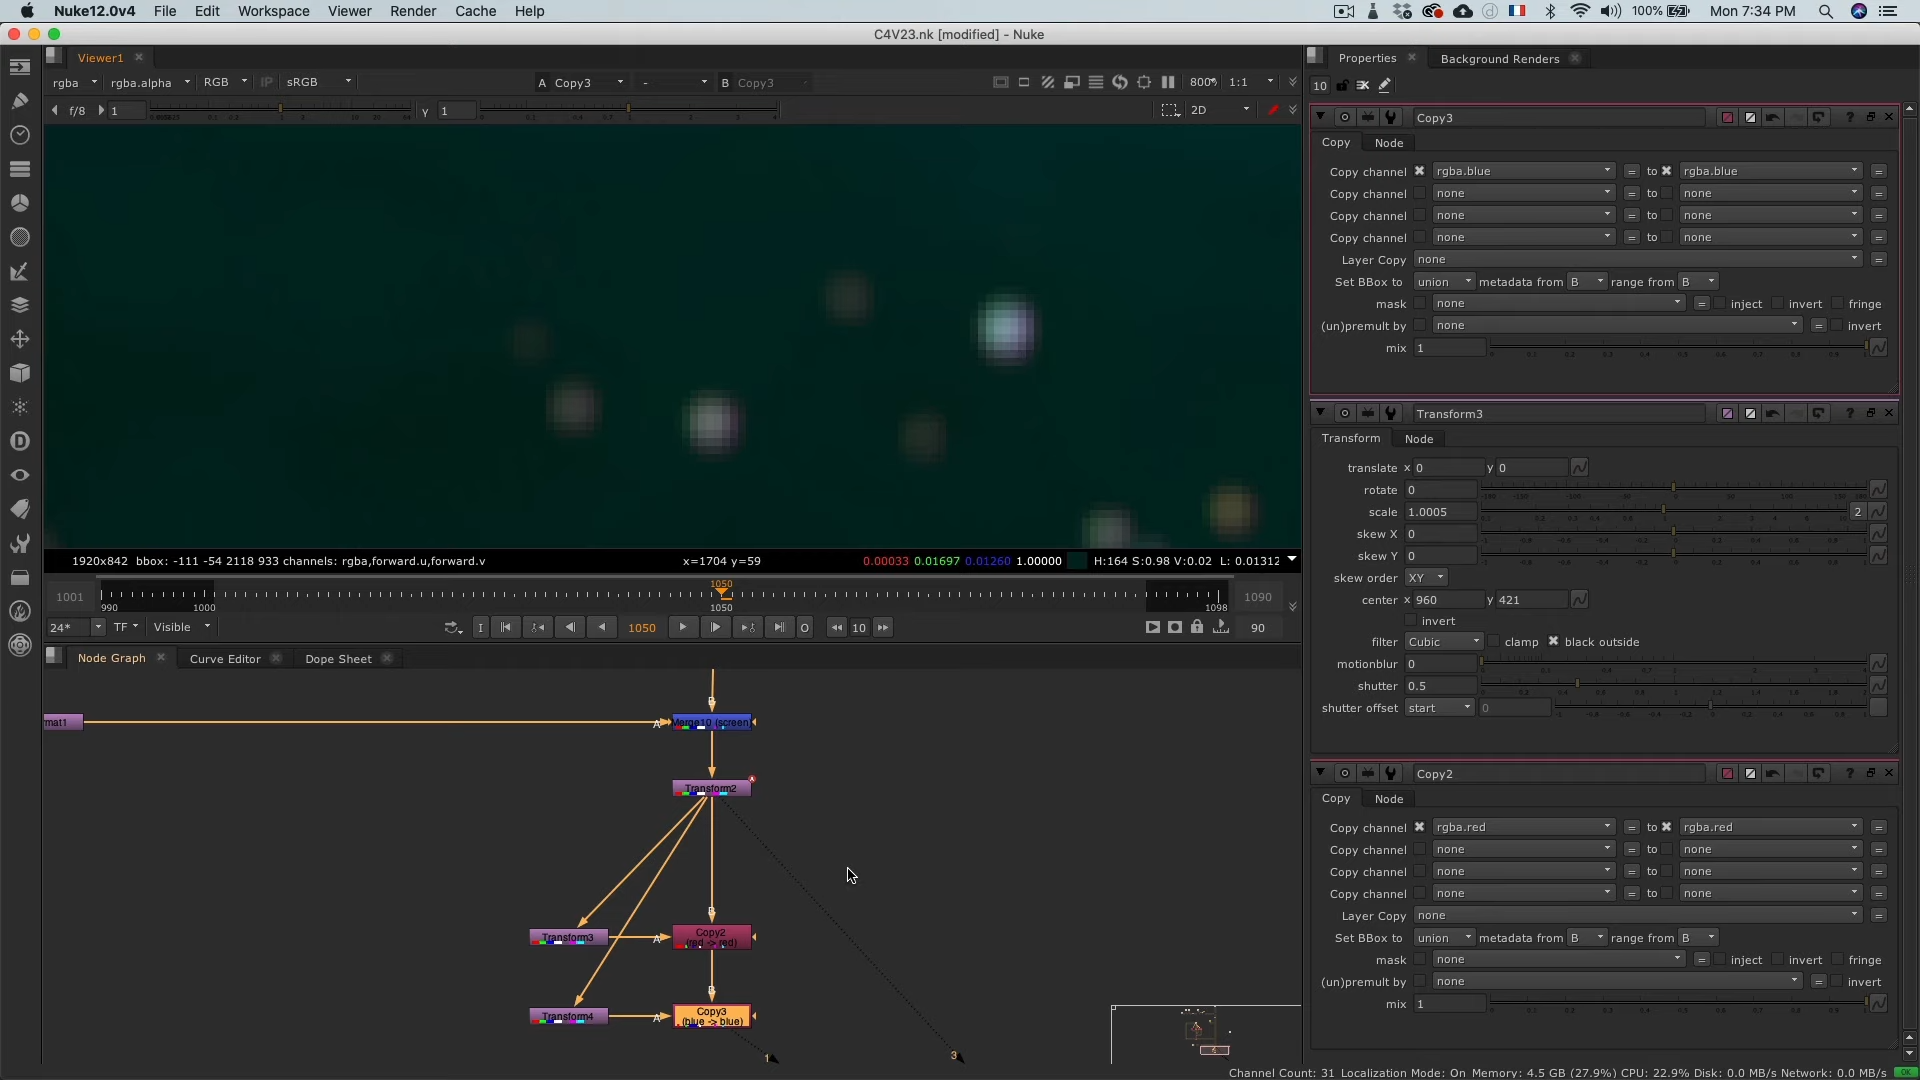Select the Copy3 node in Node Graph
The image size is (1920, 1080).
(x=712, y=1016)
